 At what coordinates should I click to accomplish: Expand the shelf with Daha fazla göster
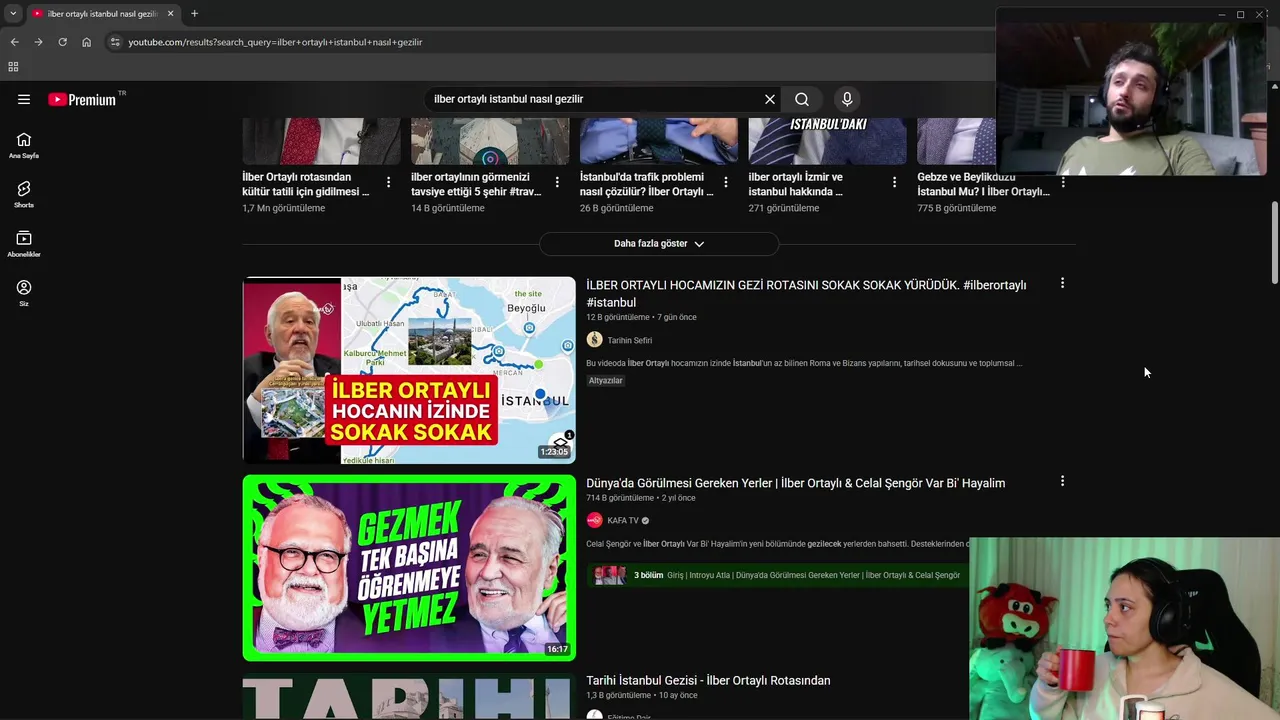click(x=659, y=243)
